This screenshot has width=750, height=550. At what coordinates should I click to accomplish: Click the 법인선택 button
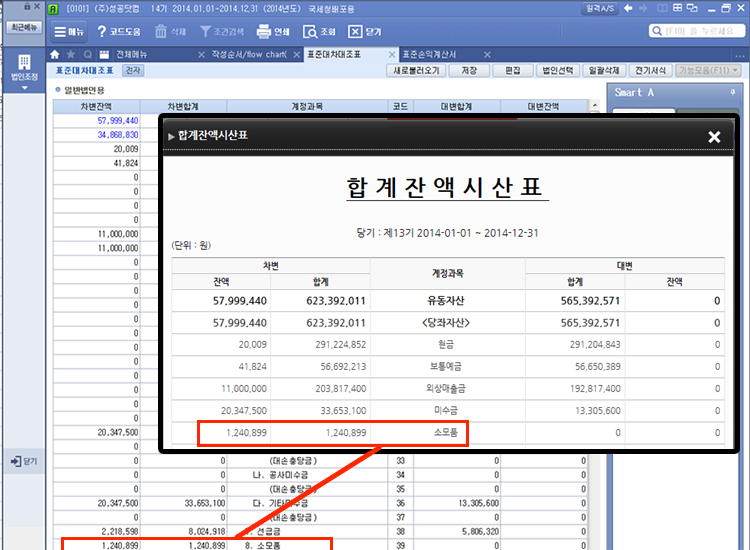pyautogui.click(x=557, y=70)
